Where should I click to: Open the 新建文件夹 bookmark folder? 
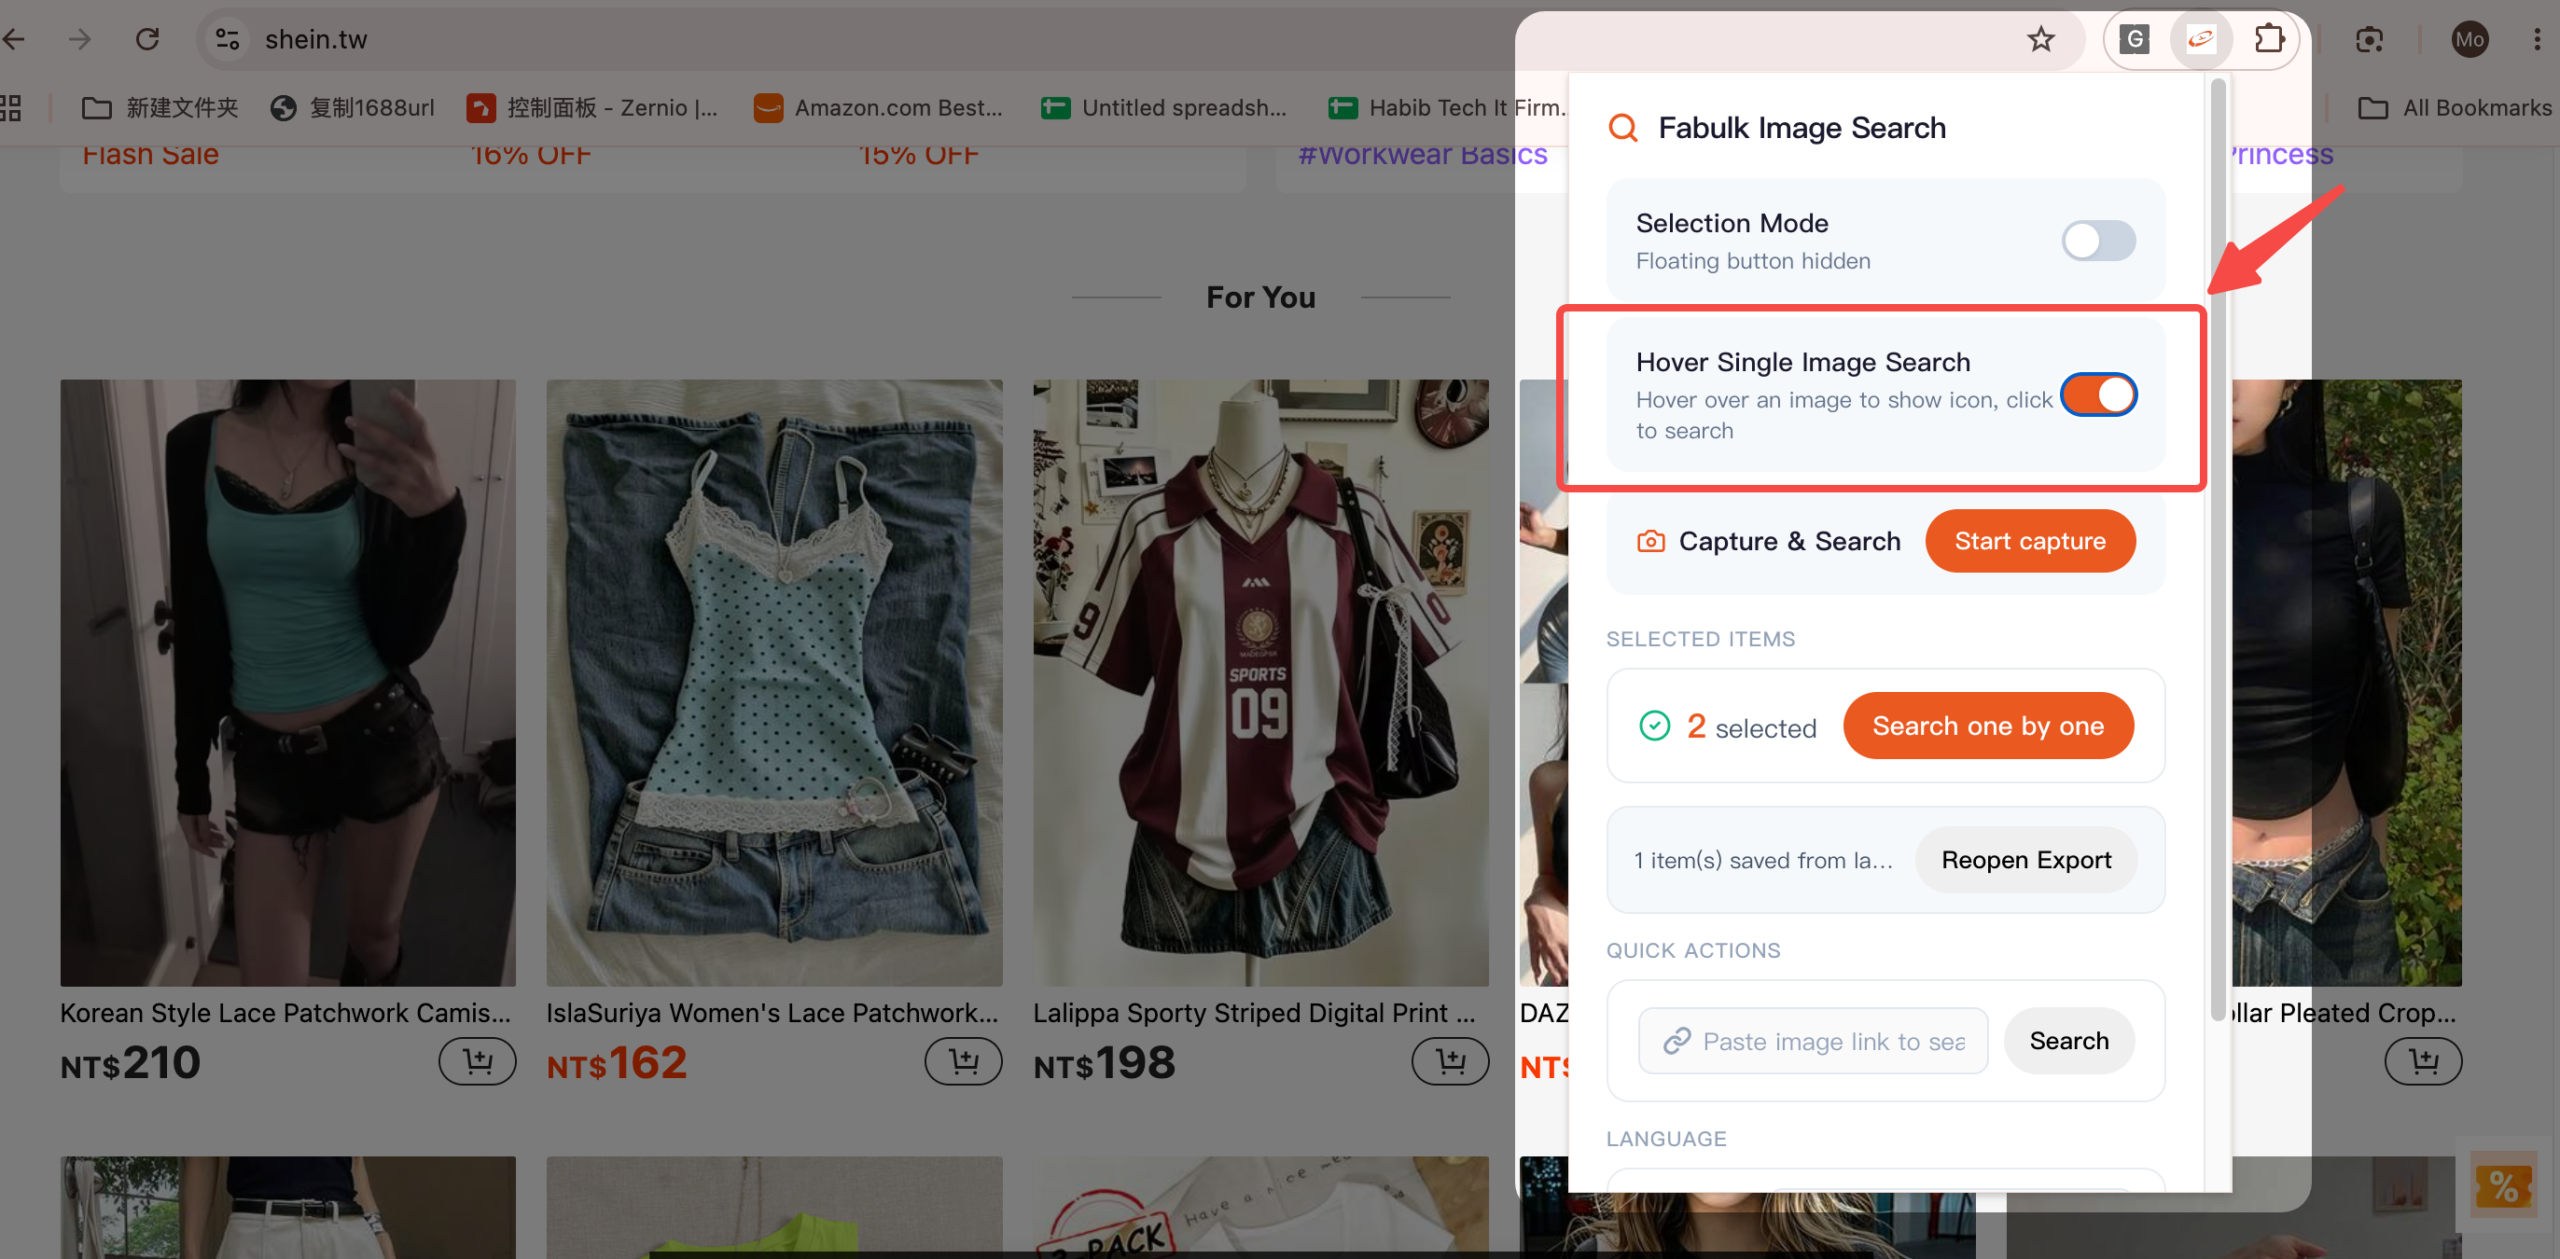(160, 107)
